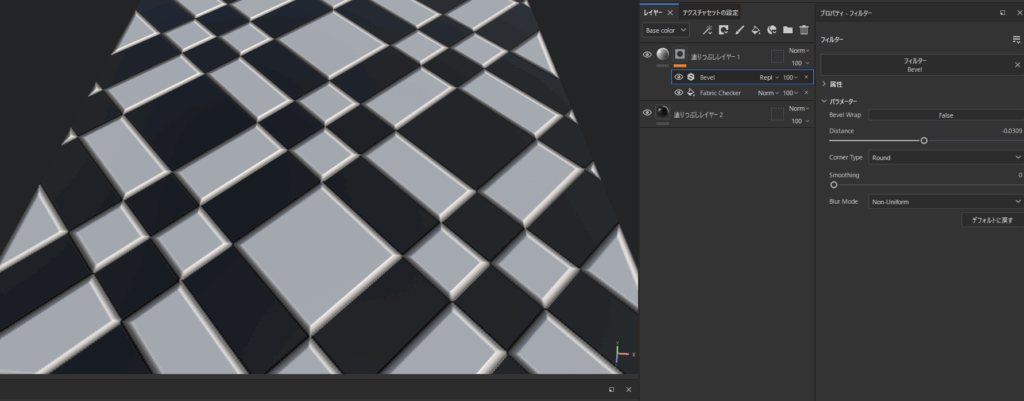Image resolution: width=1024 pixels, height=401 pixels.
Task: Toggle the Bevel Wrap False button
Action: pyautogui.click(x=945, y=115)
